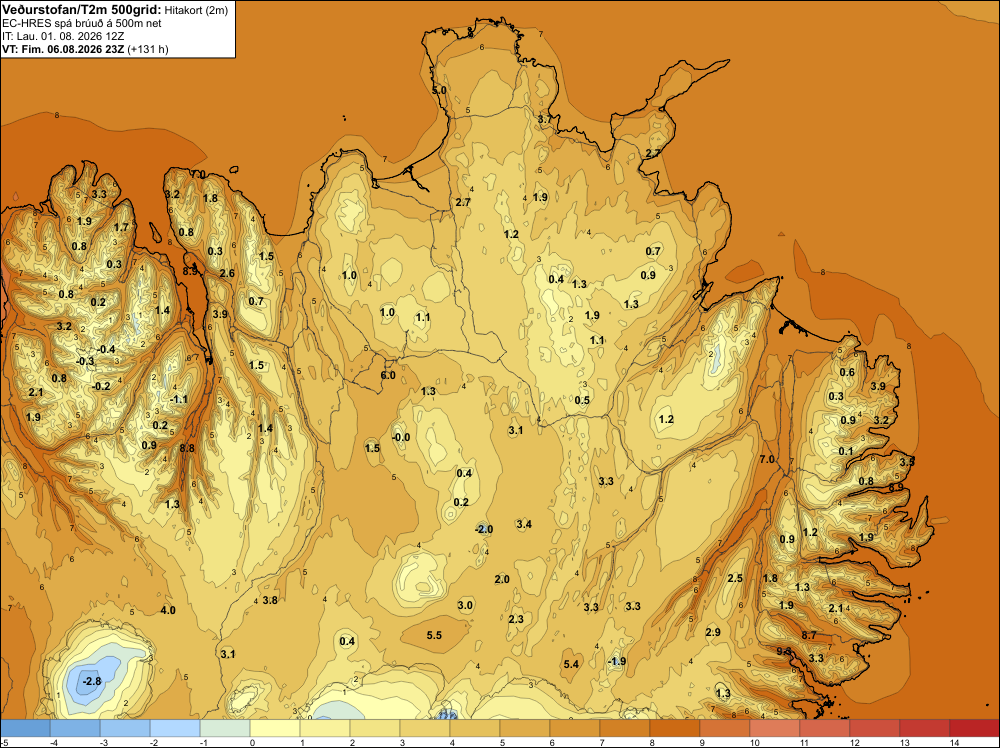Select the -1.9 temperature value
1000x748 pixels.
pos(617,661)
